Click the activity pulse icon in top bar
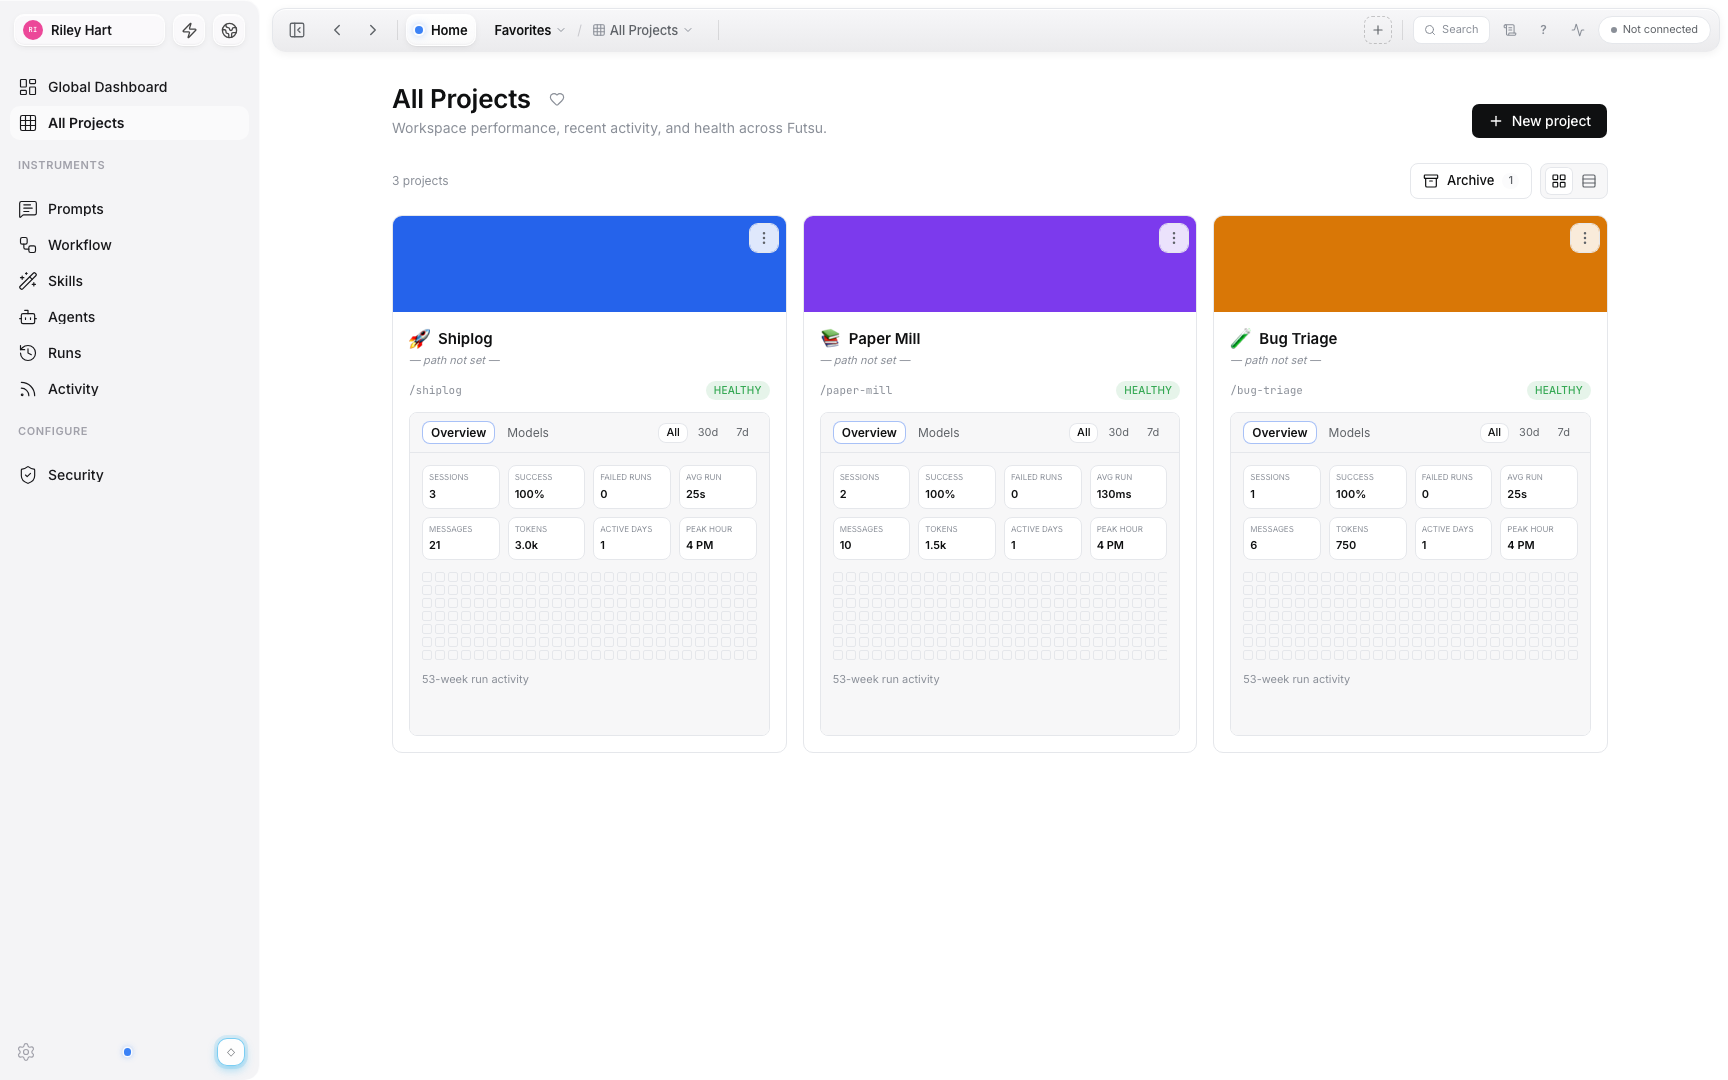This screenshot has width=1728, height=1080. [x=1577, y=30]
